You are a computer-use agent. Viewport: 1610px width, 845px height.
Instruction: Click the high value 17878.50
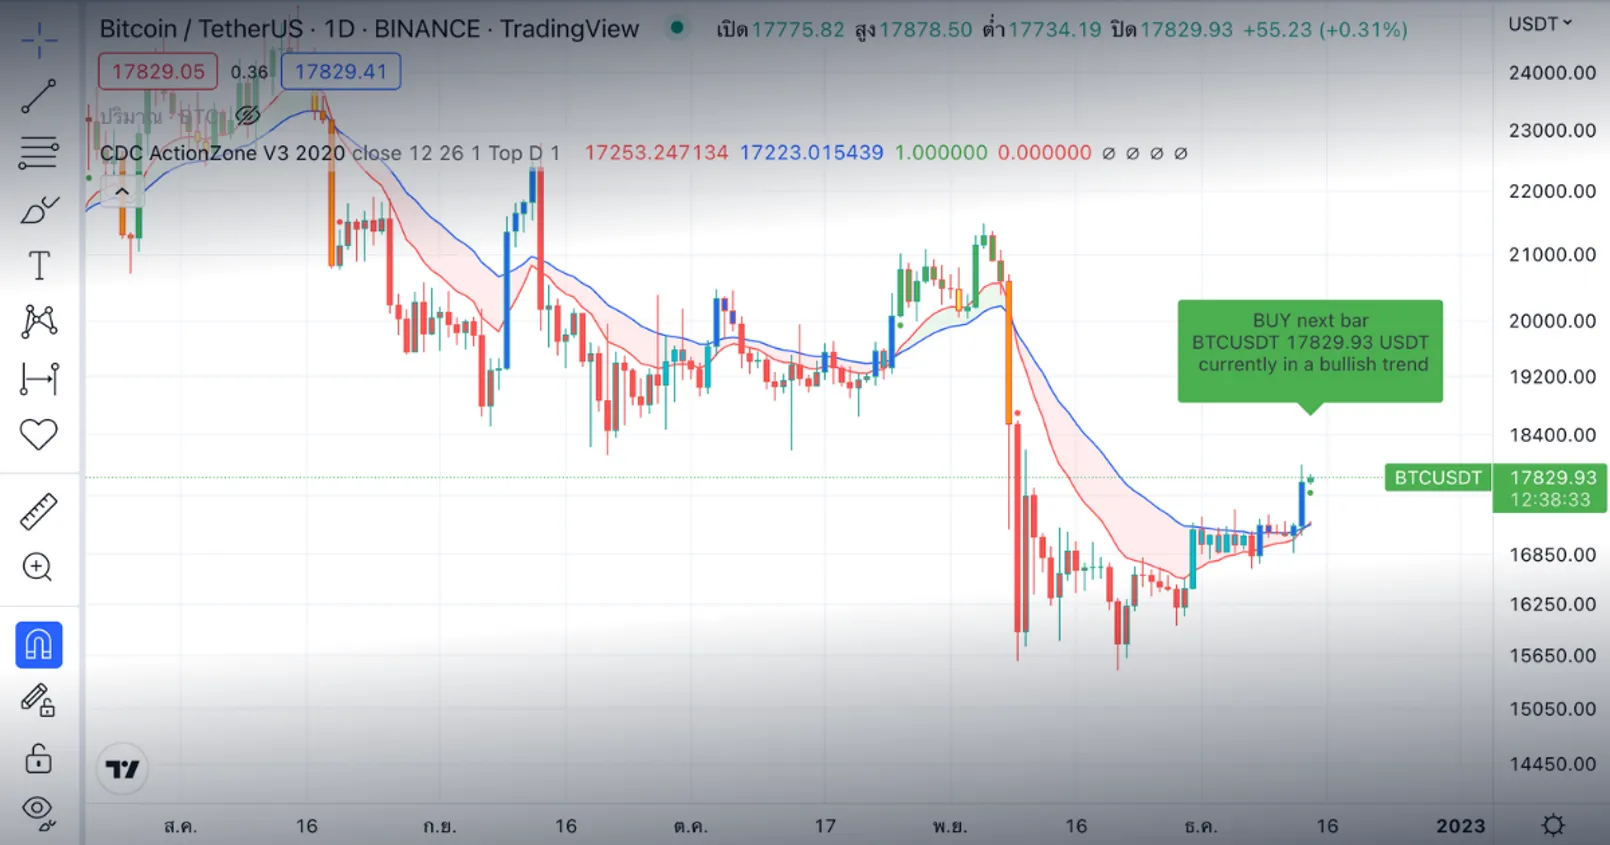point(925,30)
